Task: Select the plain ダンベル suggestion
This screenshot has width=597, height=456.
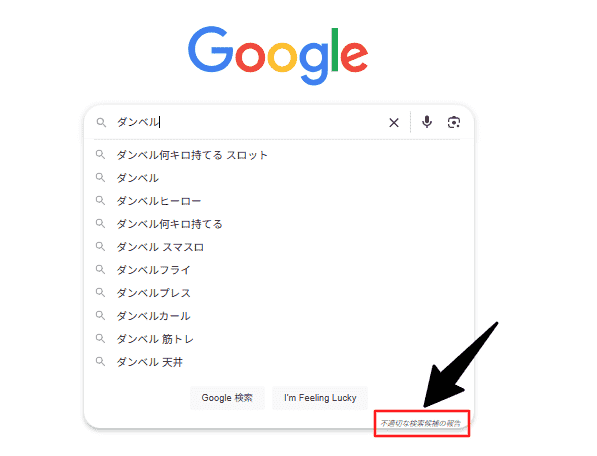Action: [279, 178]
